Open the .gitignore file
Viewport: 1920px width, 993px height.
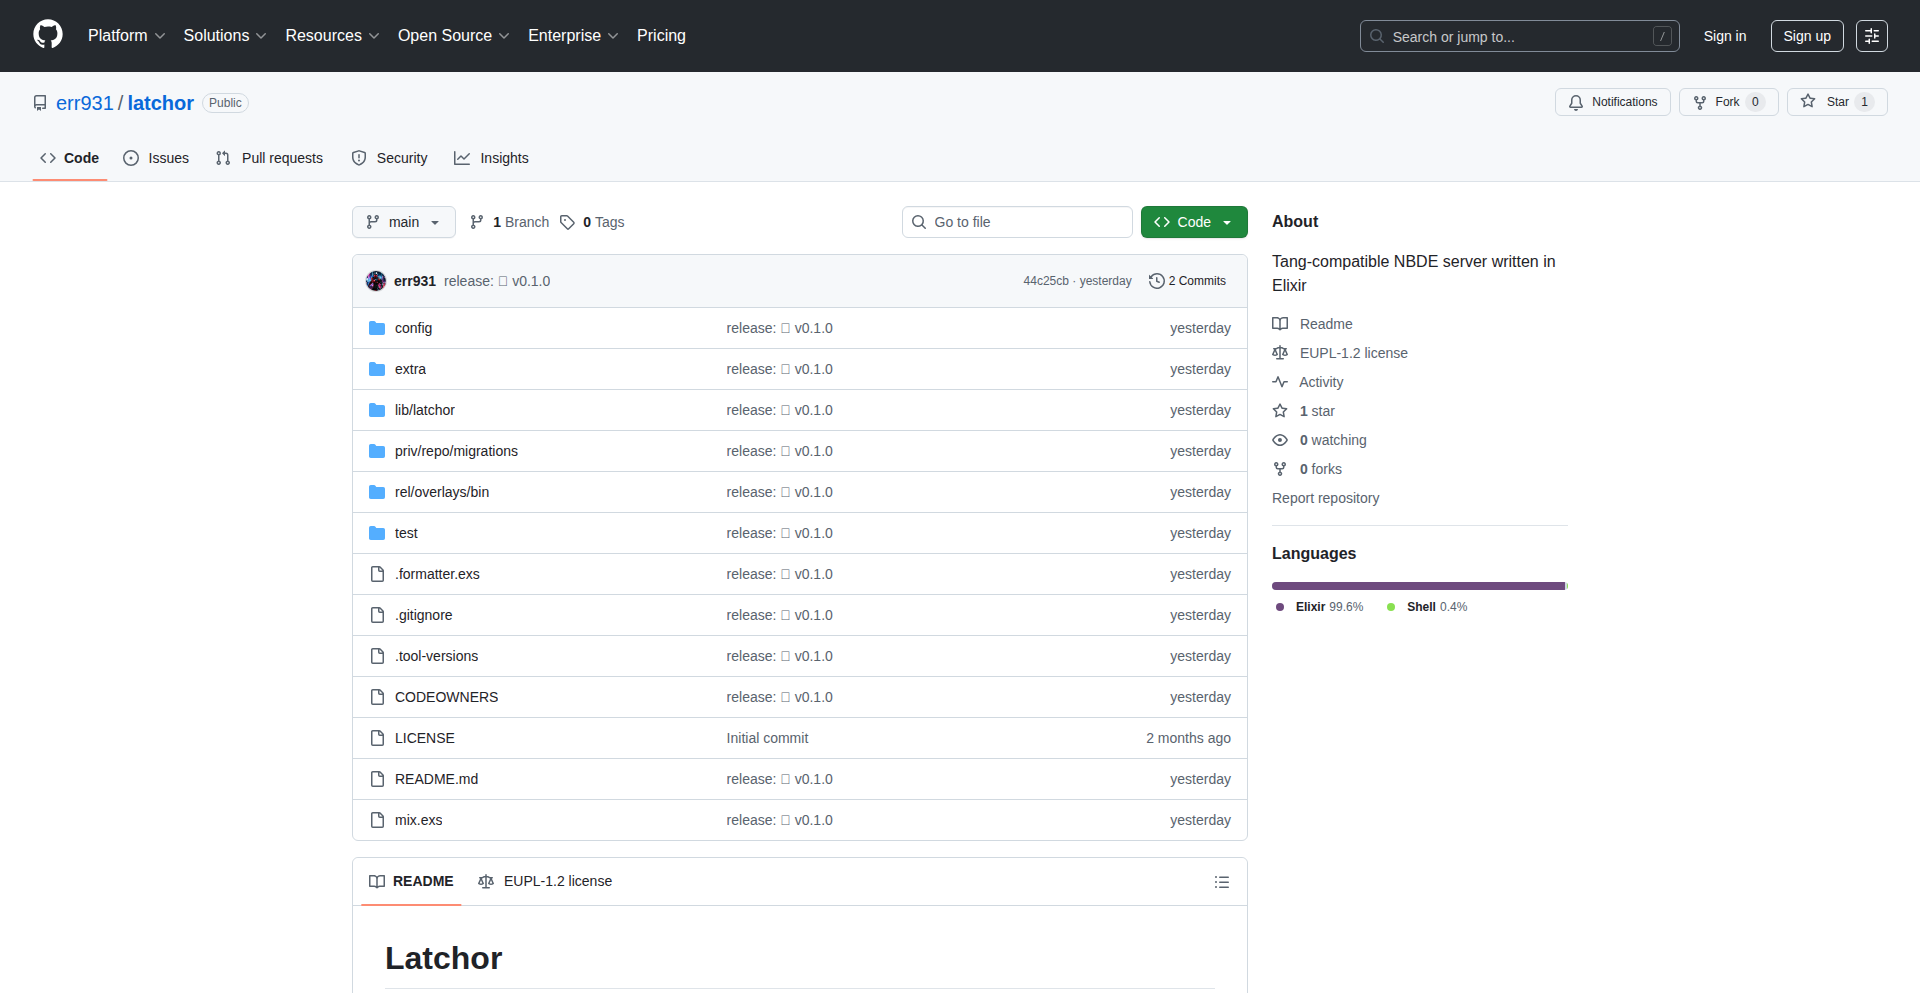(423, 615)
